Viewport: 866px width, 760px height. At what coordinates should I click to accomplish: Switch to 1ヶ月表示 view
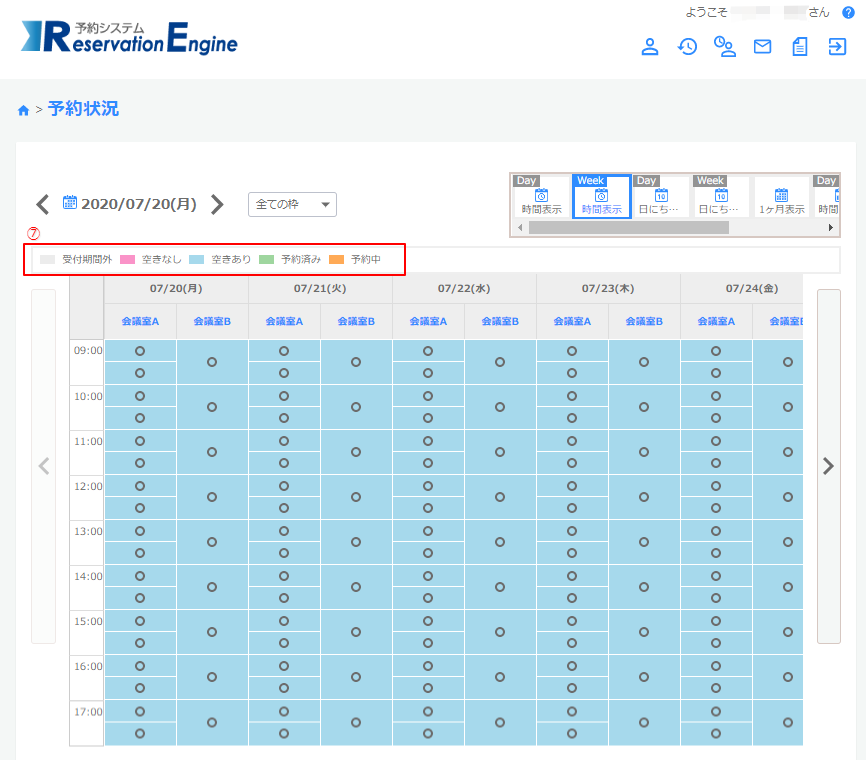pos(781,202)
